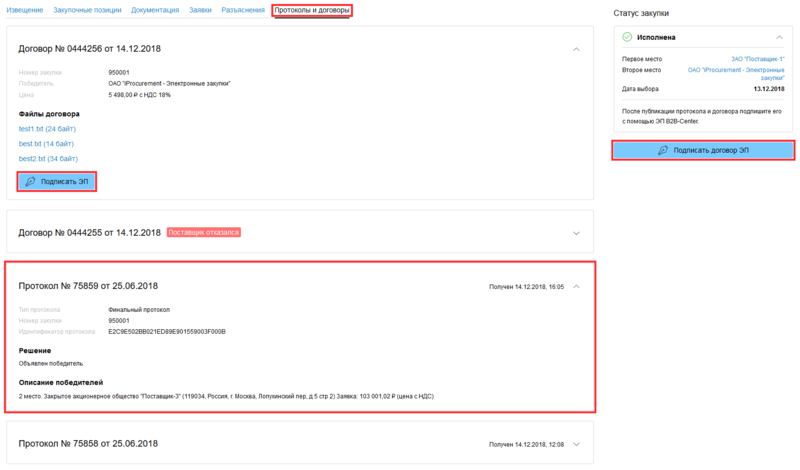
Task: Collapse Протокол № 75859 chevron
Action: pos(576,286)
